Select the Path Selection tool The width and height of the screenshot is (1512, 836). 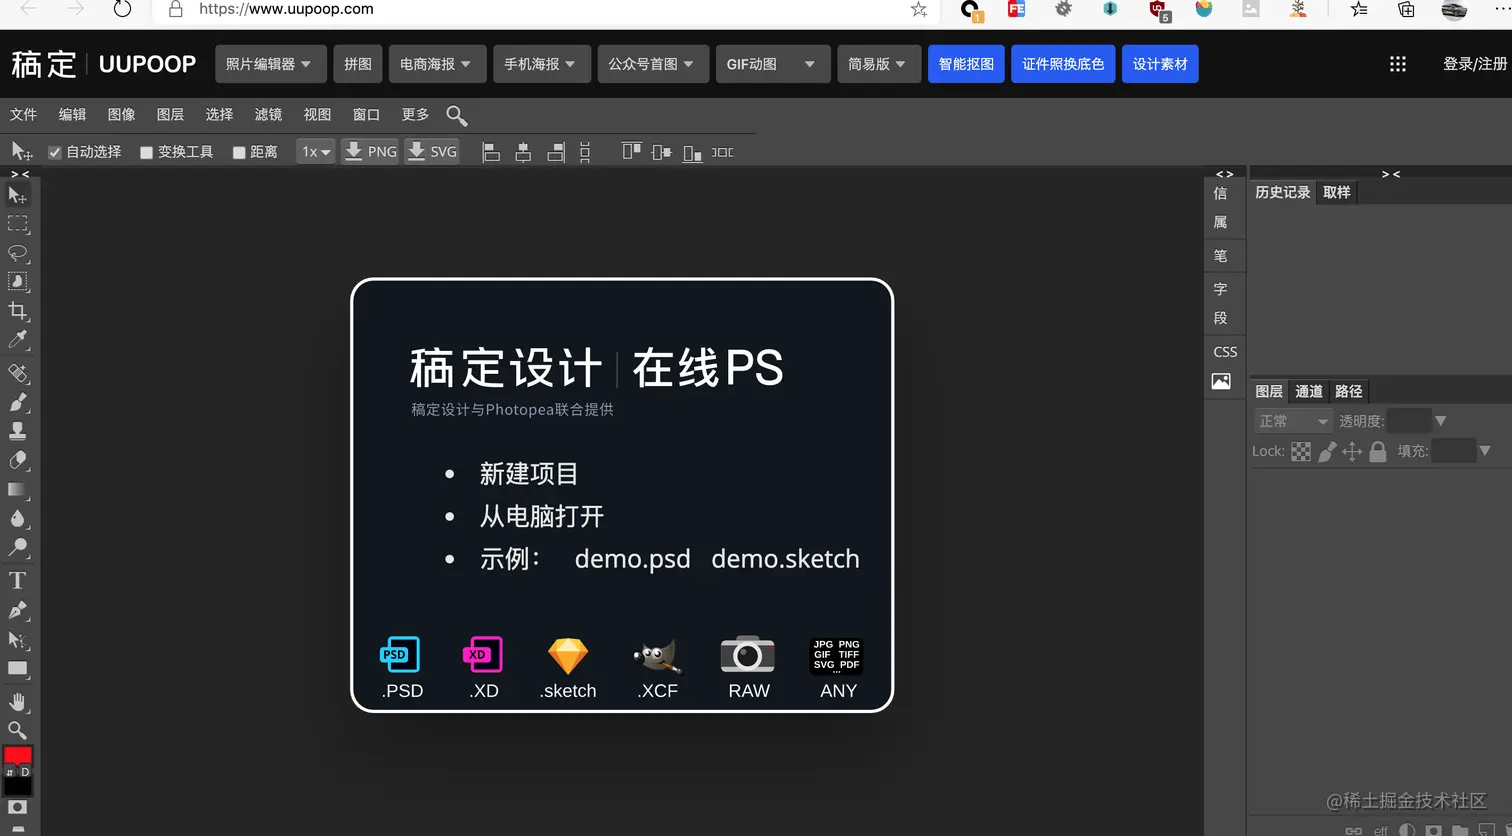(17, 640)
